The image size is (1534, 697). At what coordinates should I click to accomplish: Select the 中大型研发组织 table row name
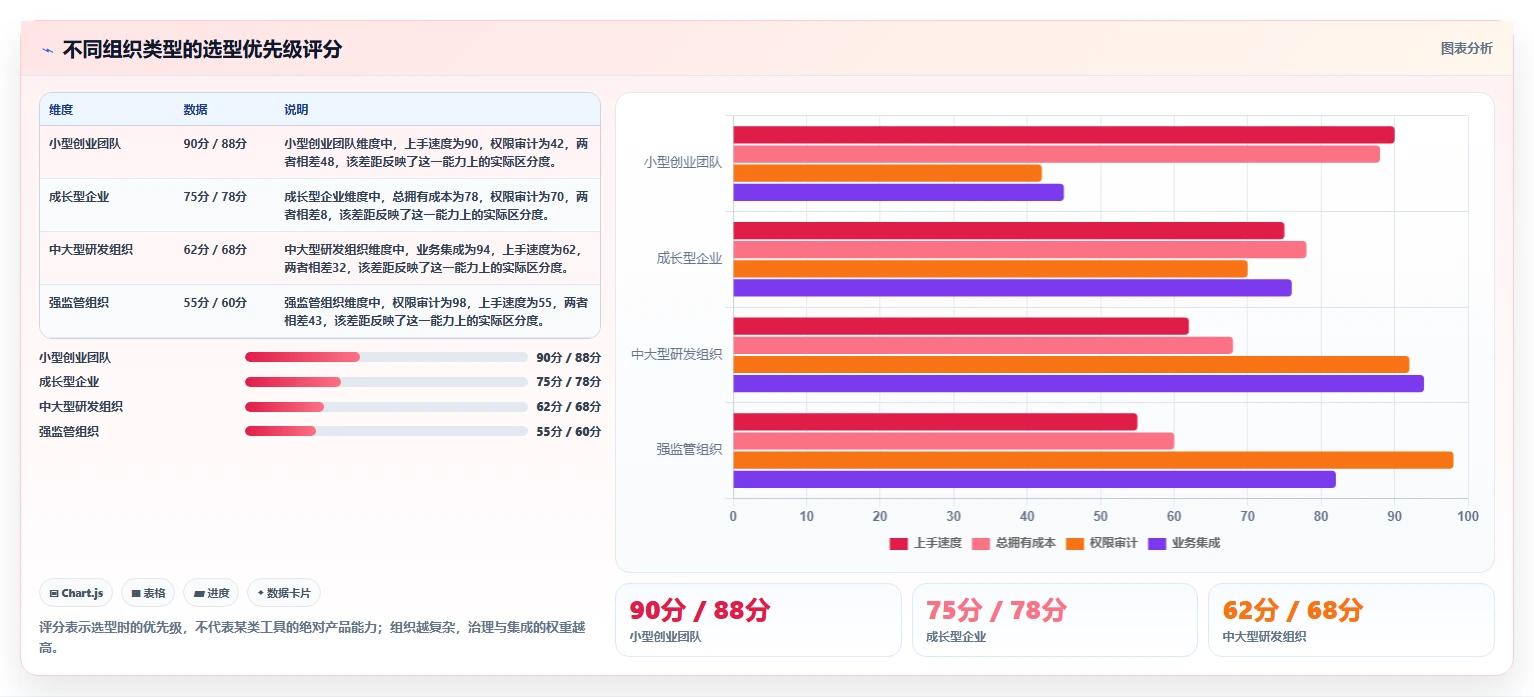(x=91, y=250)
